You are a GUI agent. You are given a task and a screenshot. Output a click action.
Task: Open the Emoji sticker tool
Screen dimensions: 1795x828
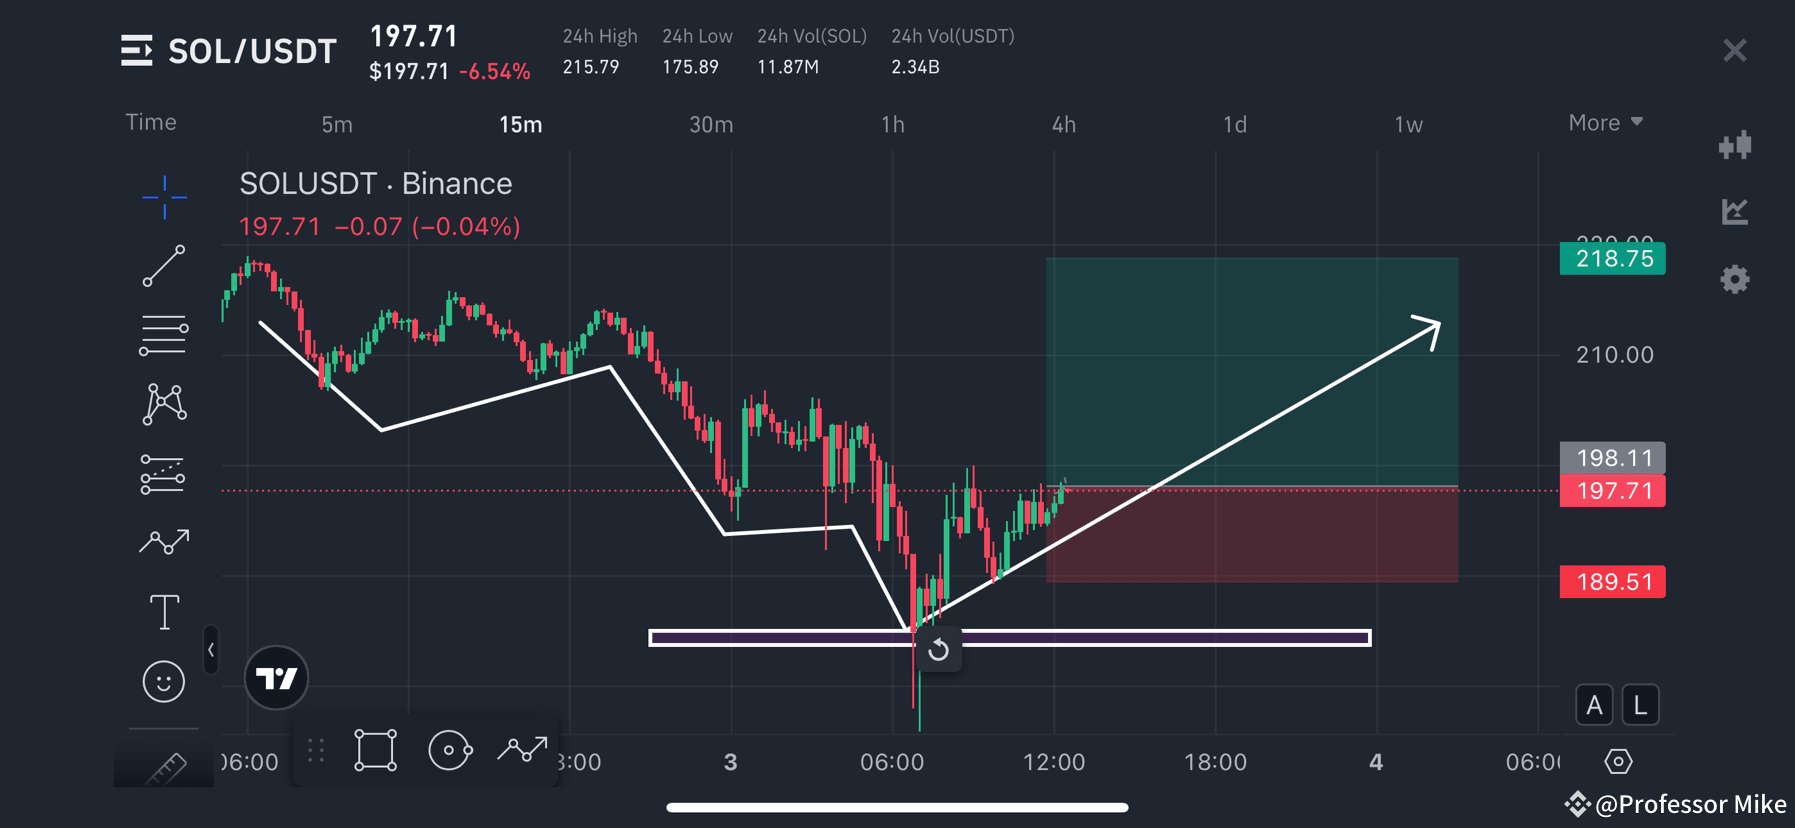[x=164, y=681]
